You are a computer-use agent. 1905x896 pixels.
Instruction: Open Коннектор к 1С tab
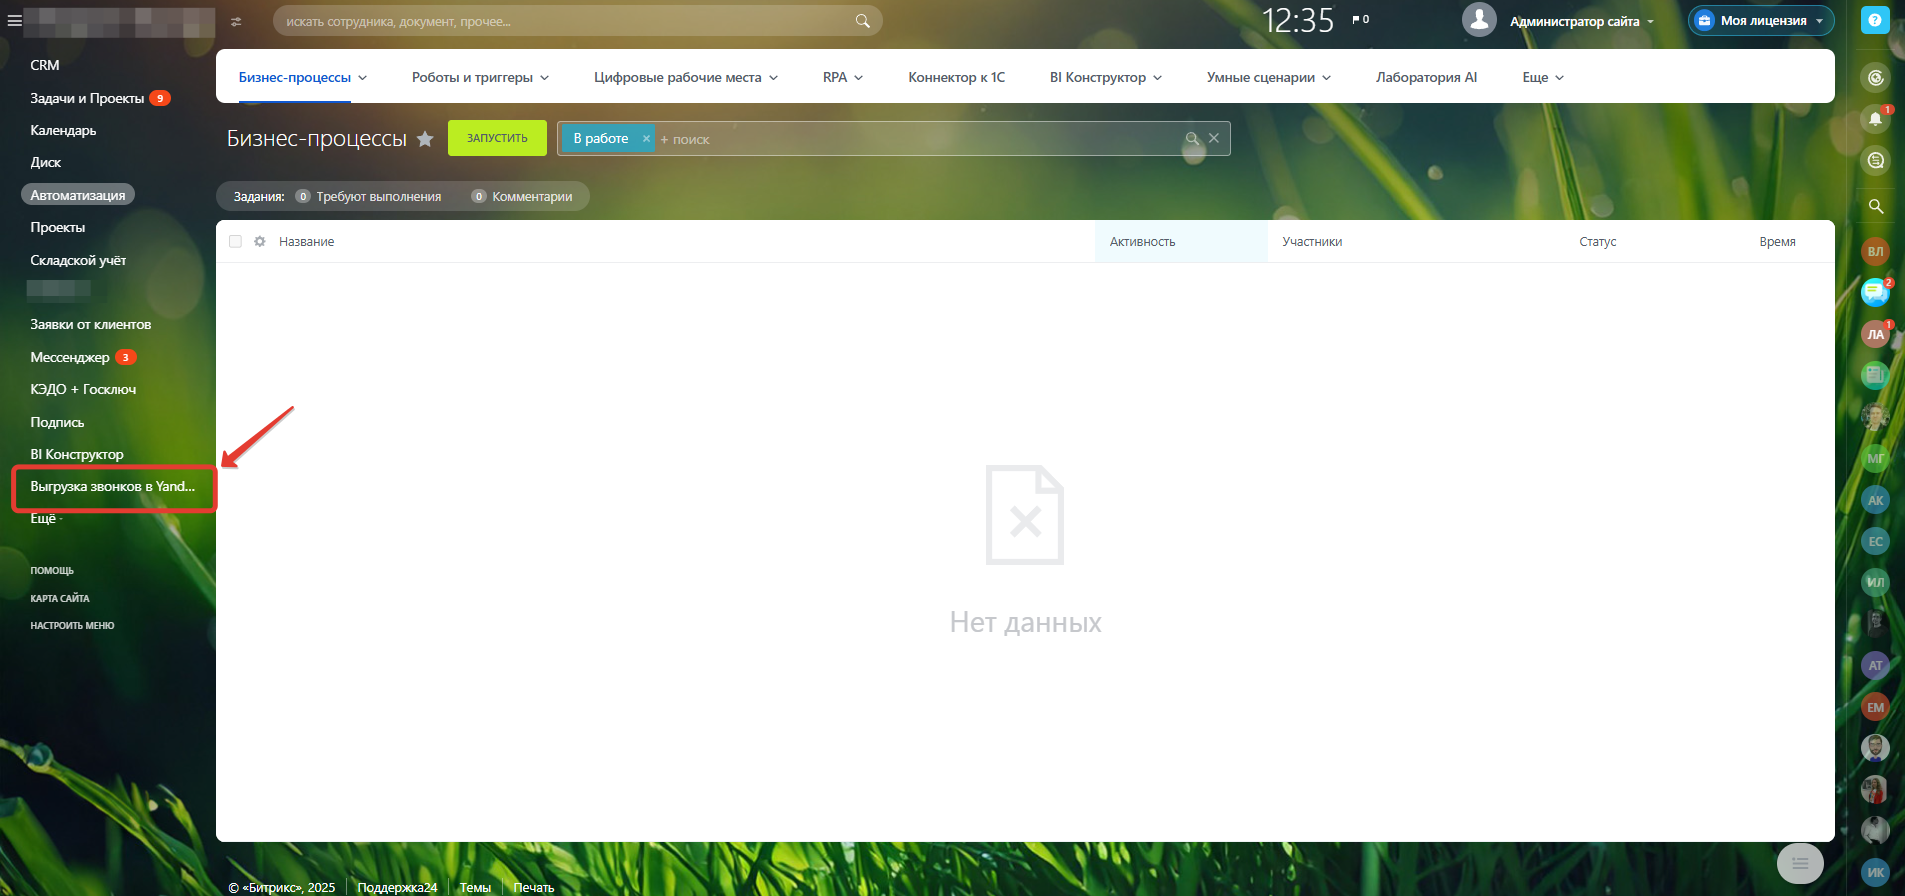click(x=956, y=77)
